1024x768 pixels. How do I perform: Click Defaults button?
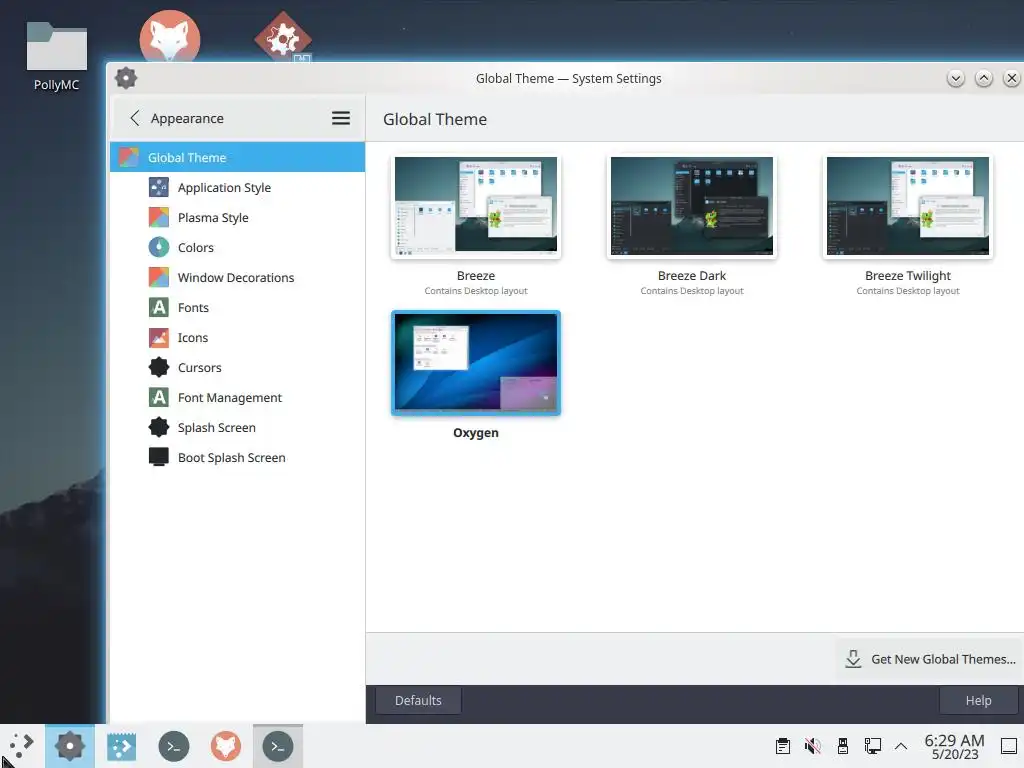pos(418,701)
